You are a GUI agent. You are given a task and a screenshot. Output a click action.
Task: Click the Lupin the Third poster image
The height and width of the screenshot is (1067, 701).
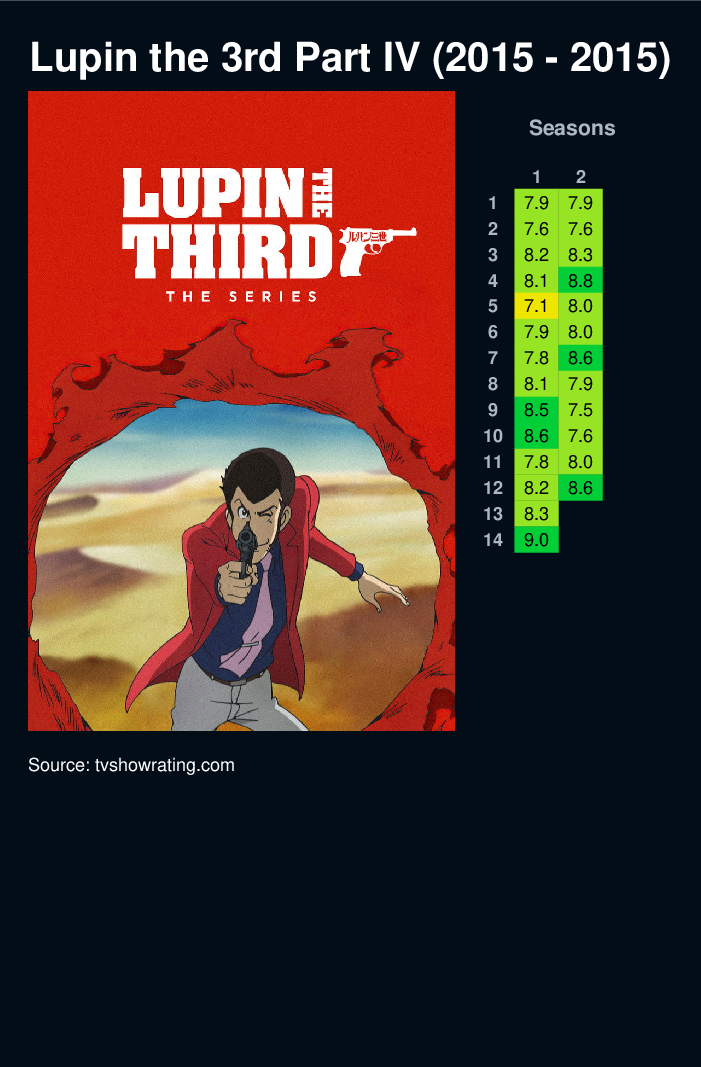pyautogui.click(x=241, y=410)
